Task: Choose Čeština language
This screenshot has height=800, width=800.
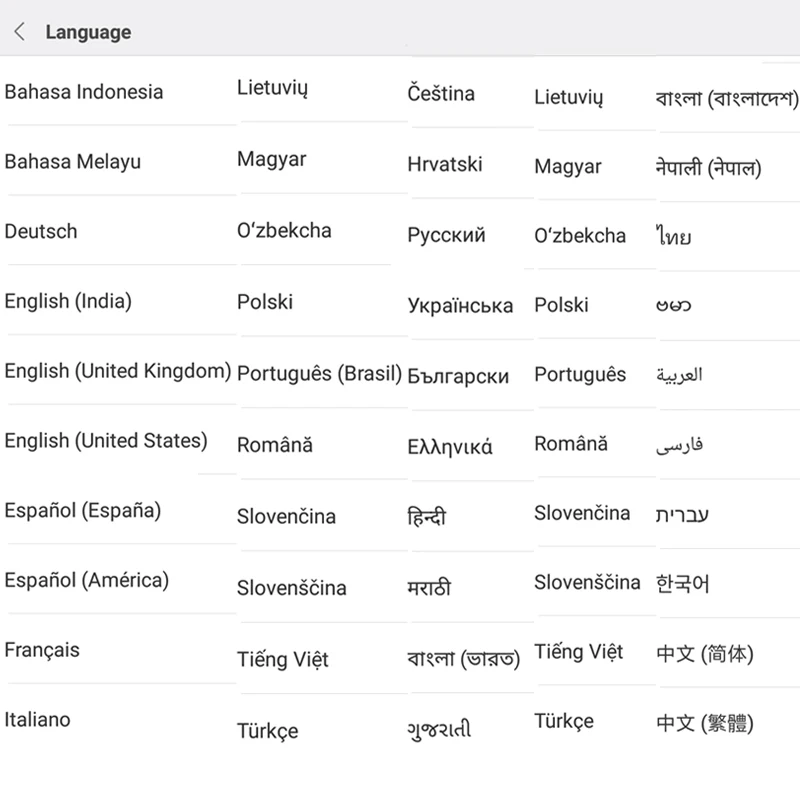Action: point(441,94)
